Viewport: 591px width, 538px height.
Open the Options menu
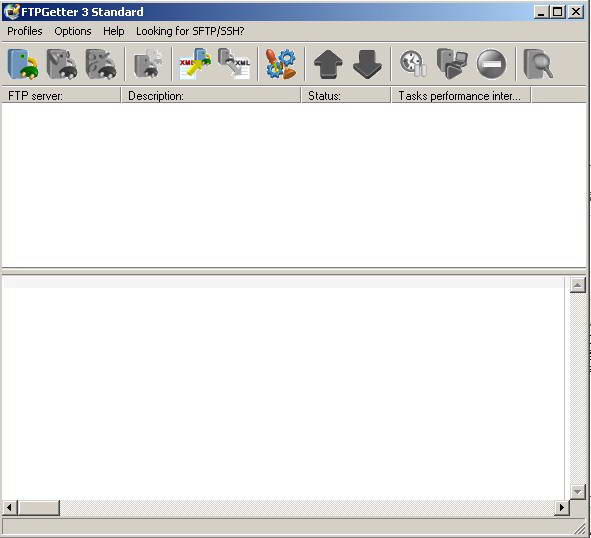[73, 31]
